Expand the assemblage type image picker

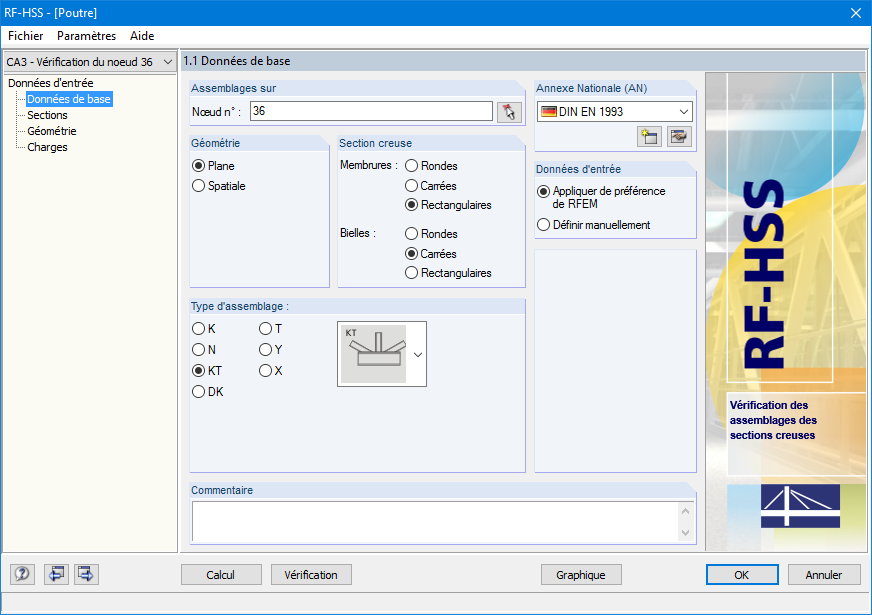tap(418, 354)
